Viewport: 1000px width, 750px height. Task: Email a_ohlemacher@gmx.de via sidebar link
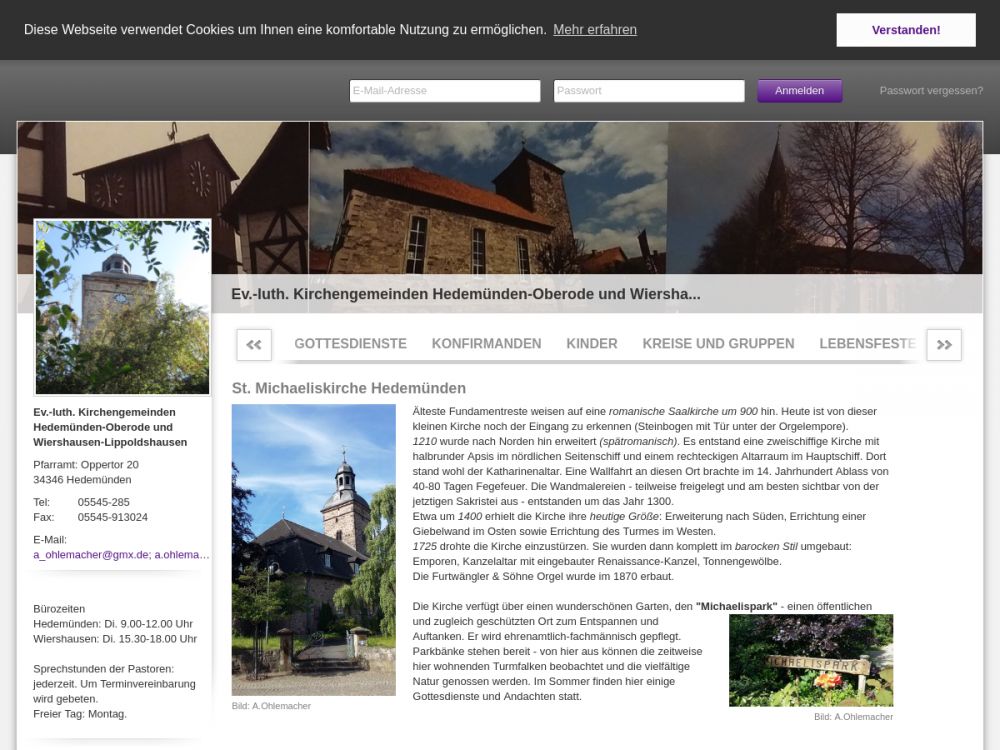click(x=91, y=555)
